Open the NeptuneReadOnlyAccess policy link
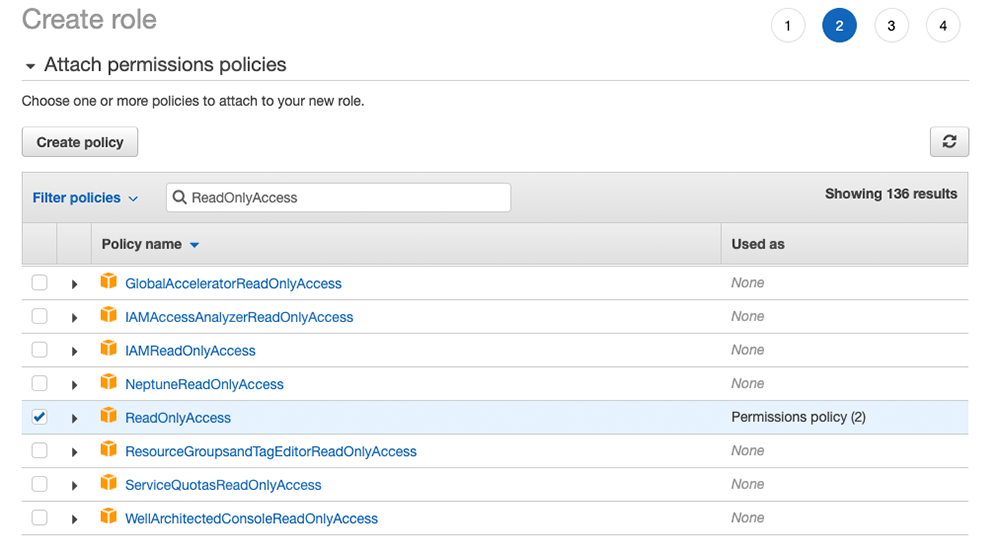Screen dimensions: 1000x557 click(204, 384)
